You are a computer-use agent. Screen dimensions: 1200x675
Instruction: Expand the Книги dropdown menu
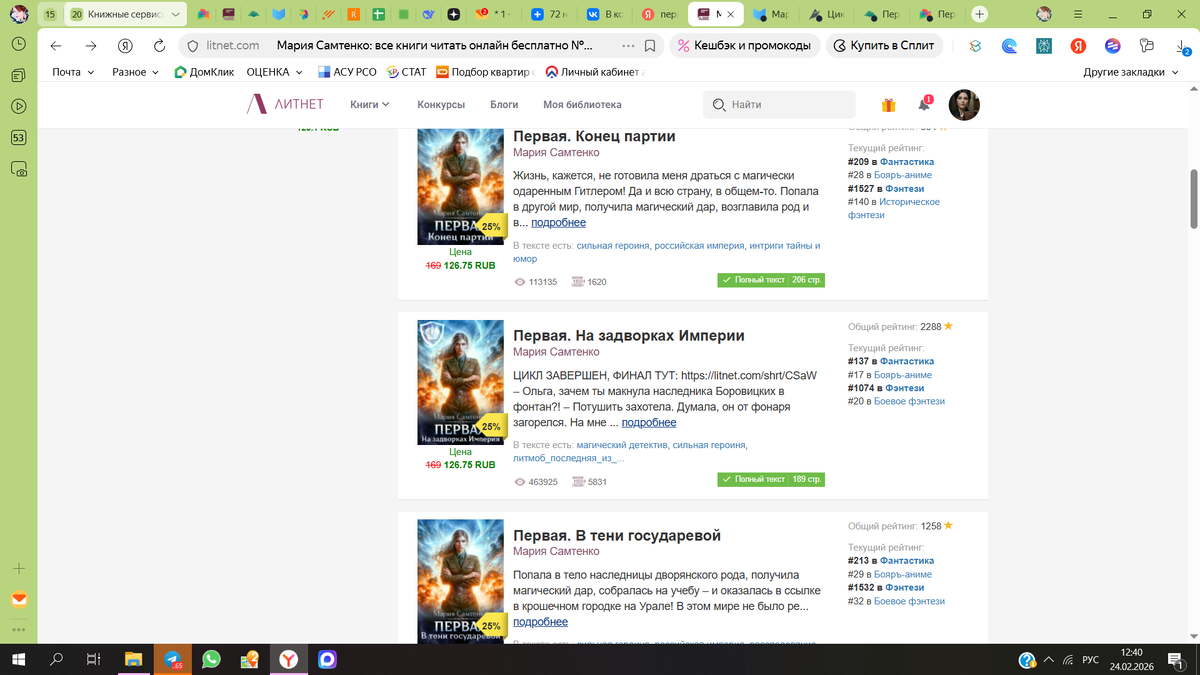pyautogui.click(x=370, y=105)
